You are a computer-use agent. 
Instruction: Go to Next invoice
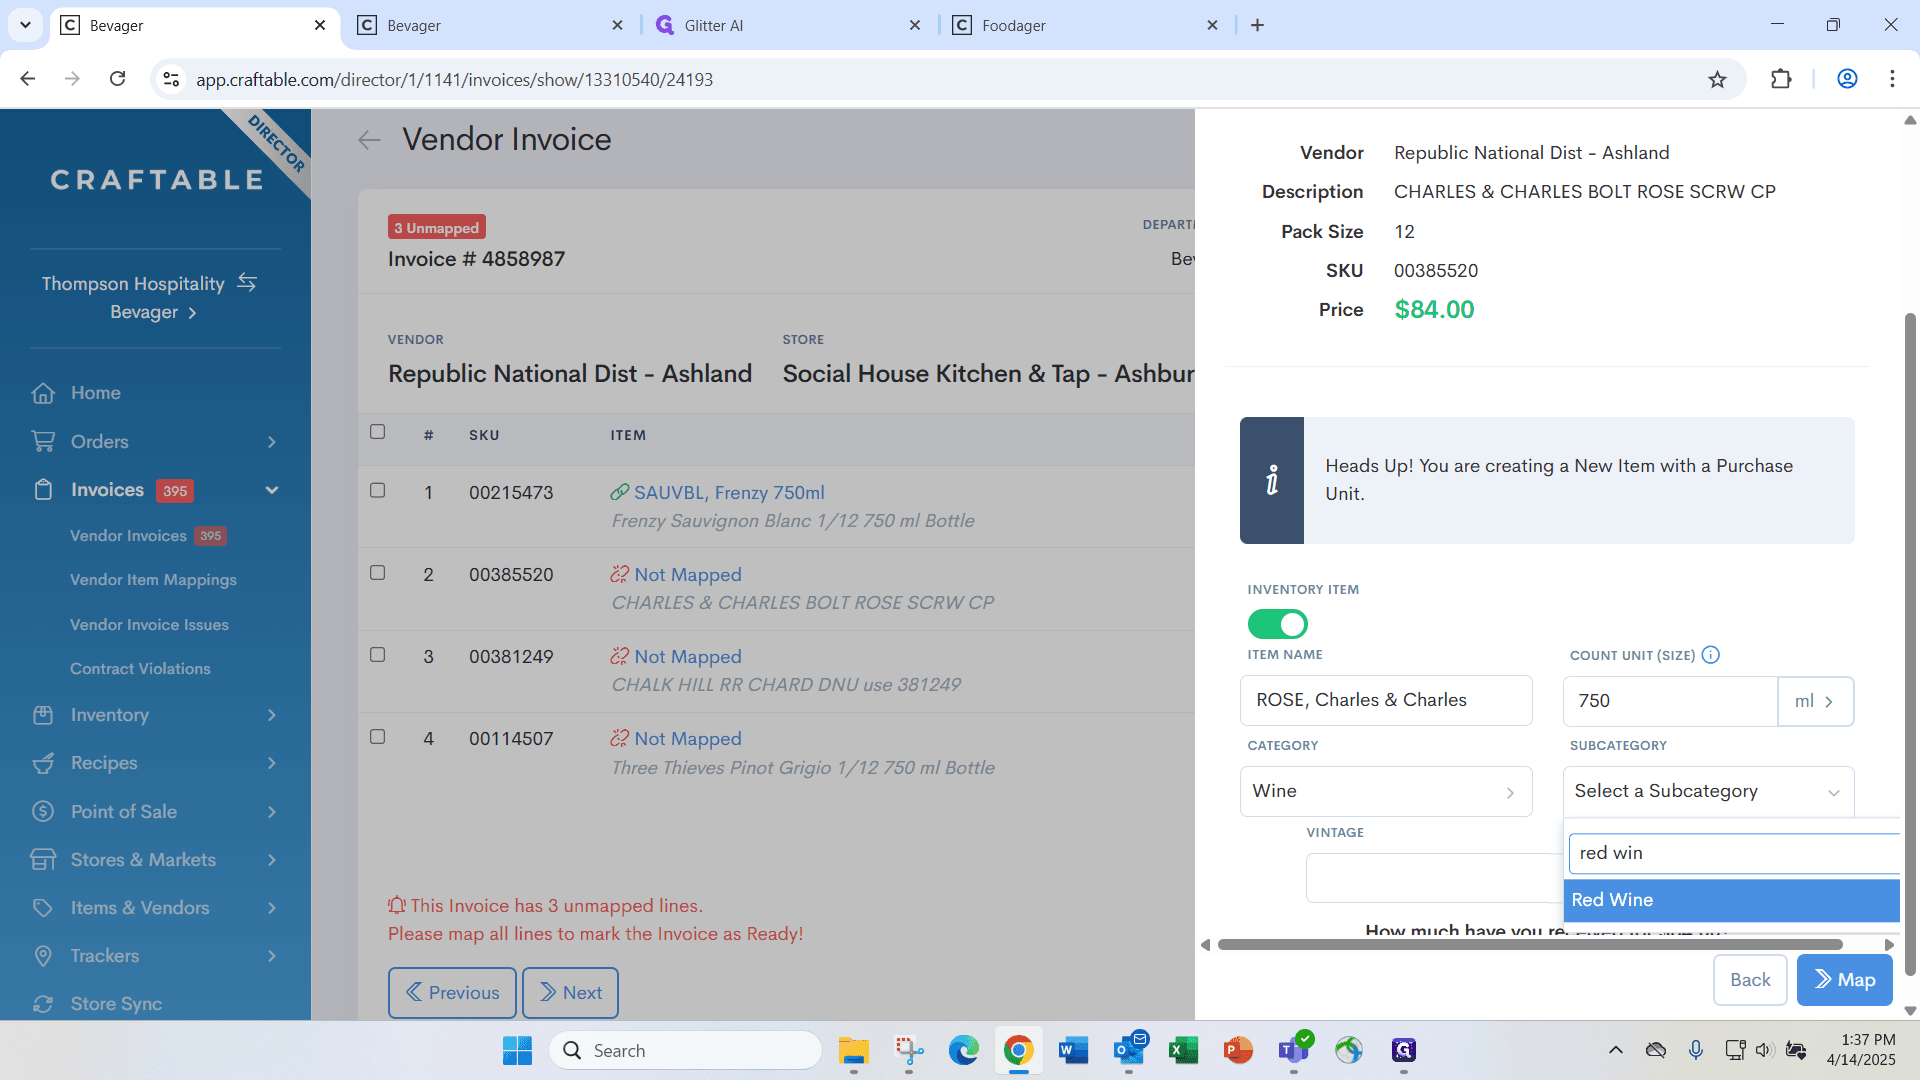pyautogui.click(x=570, y=992)
